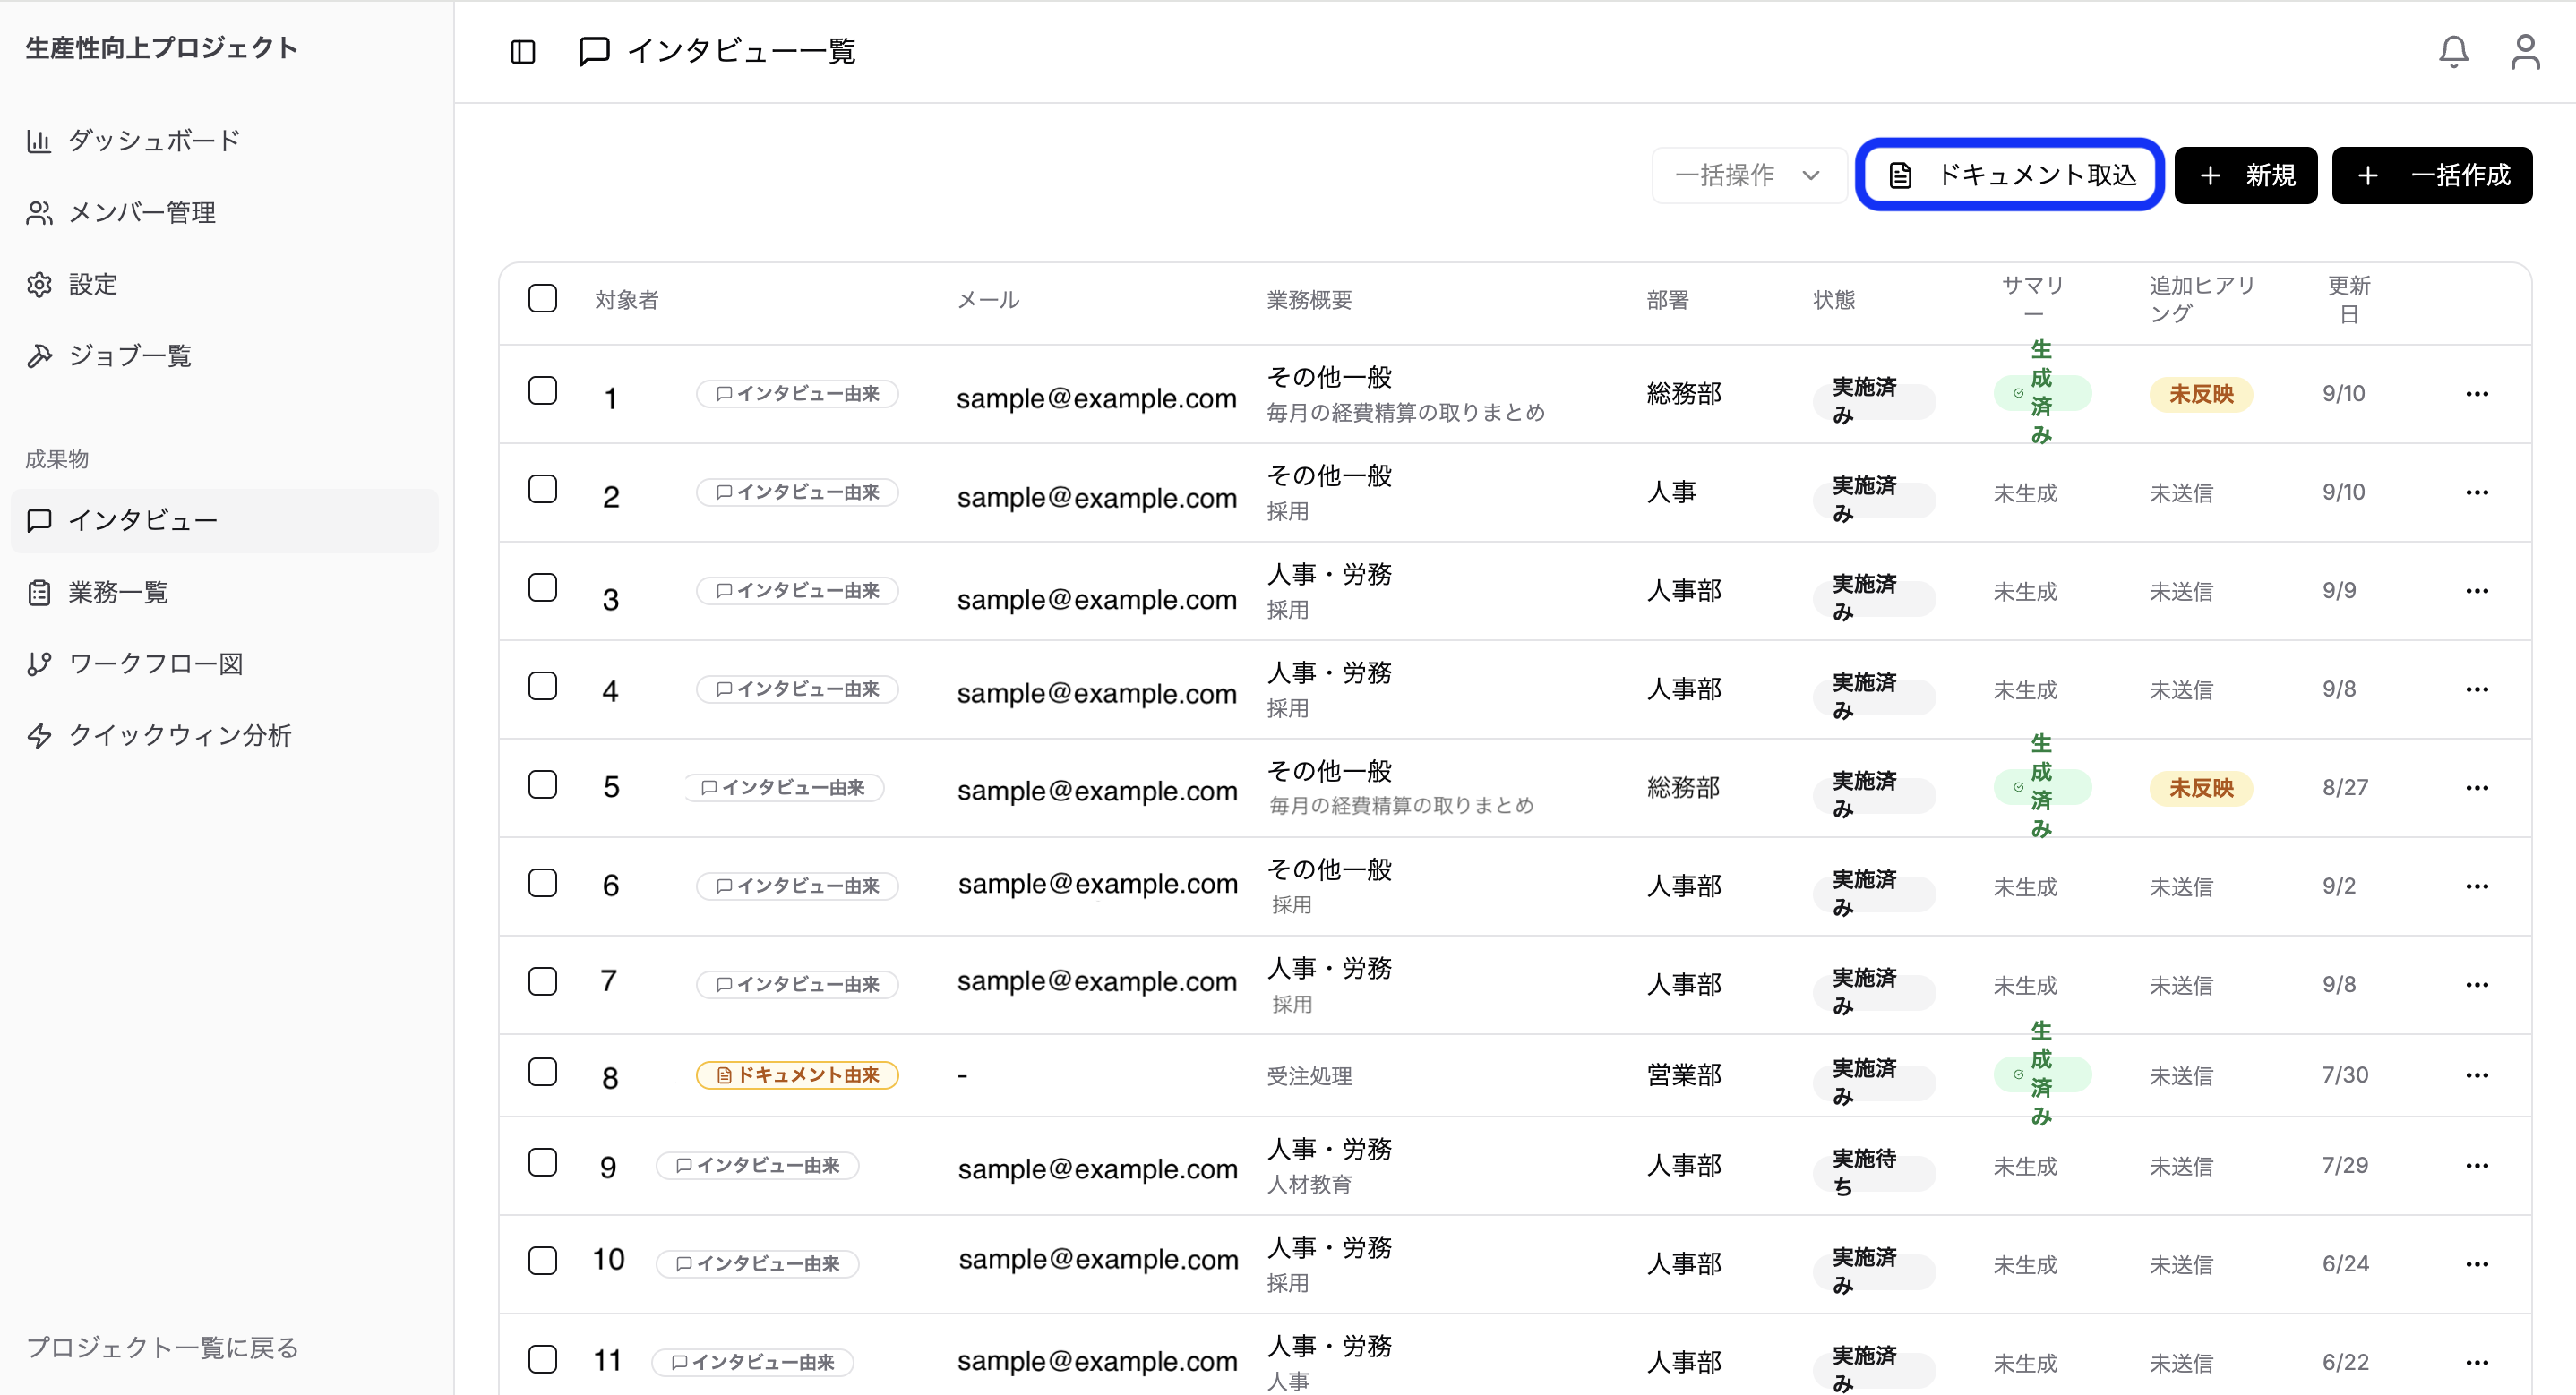Open row 10 three-dot menu
Image resolution: width=2576 pixels, height=1395 pixels.
coord(2477,1264)
